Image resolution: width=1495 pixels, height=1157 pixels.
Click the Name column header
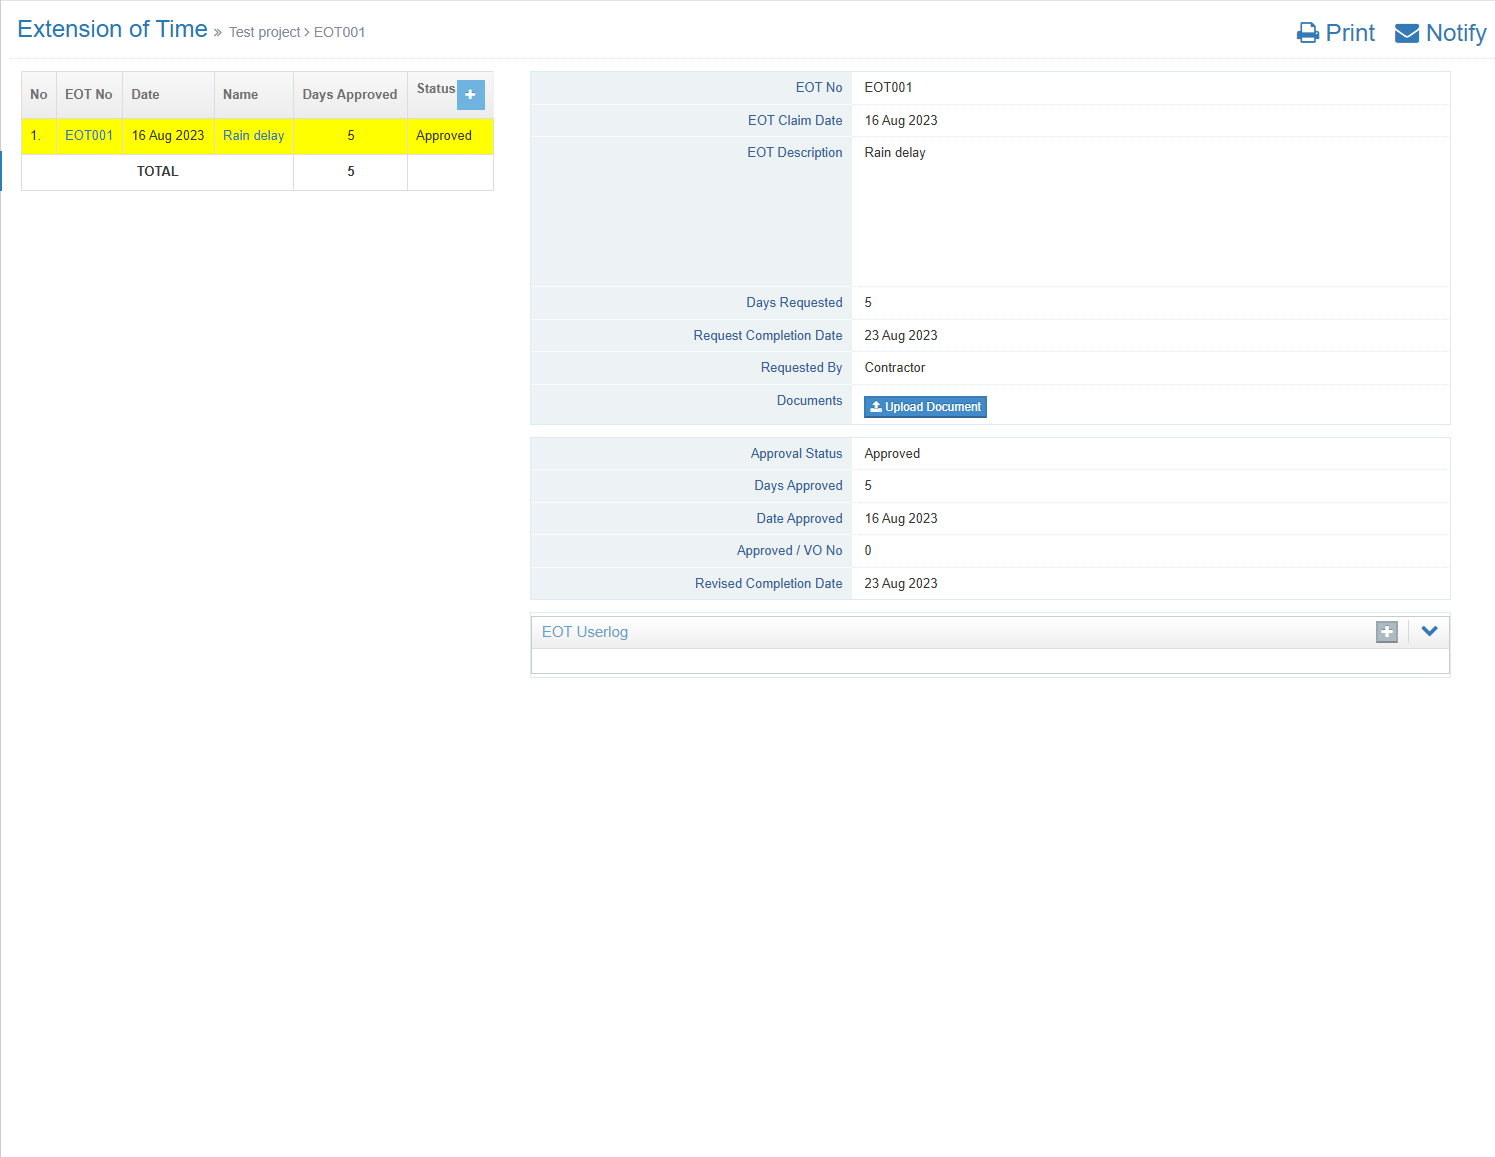coord(240,95)
